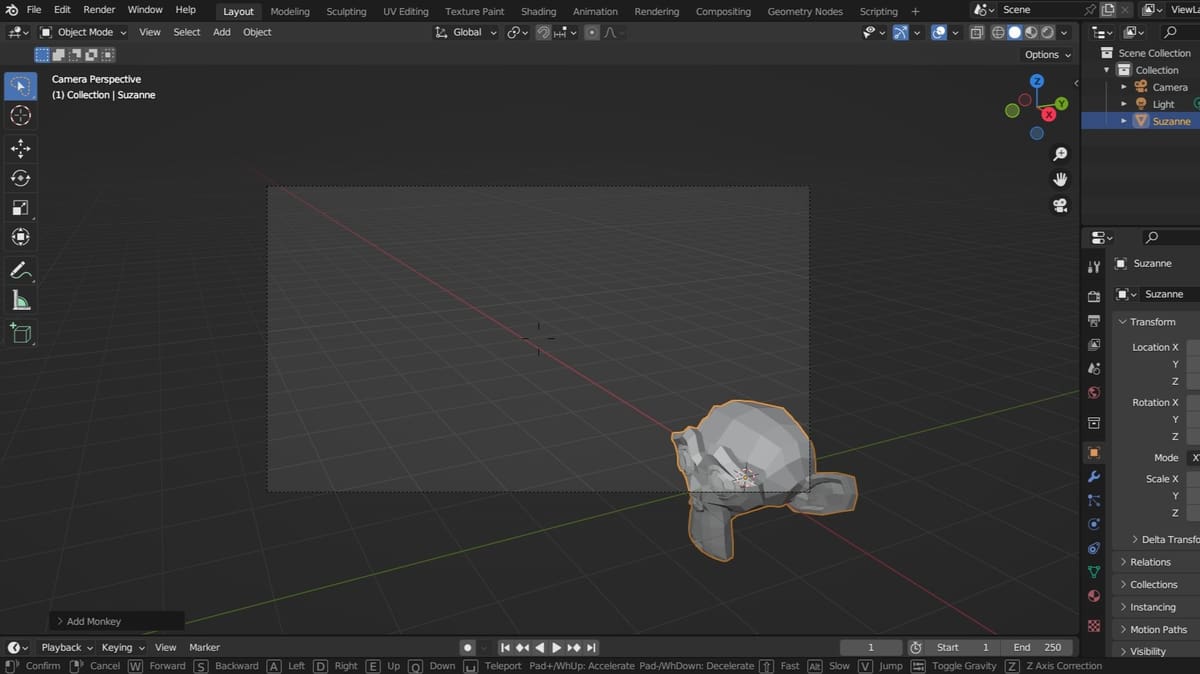Image resolution: width=1200 pixels, height=674 pixels.
Task: Select the Move tool
Action: [x=20, y=148]
